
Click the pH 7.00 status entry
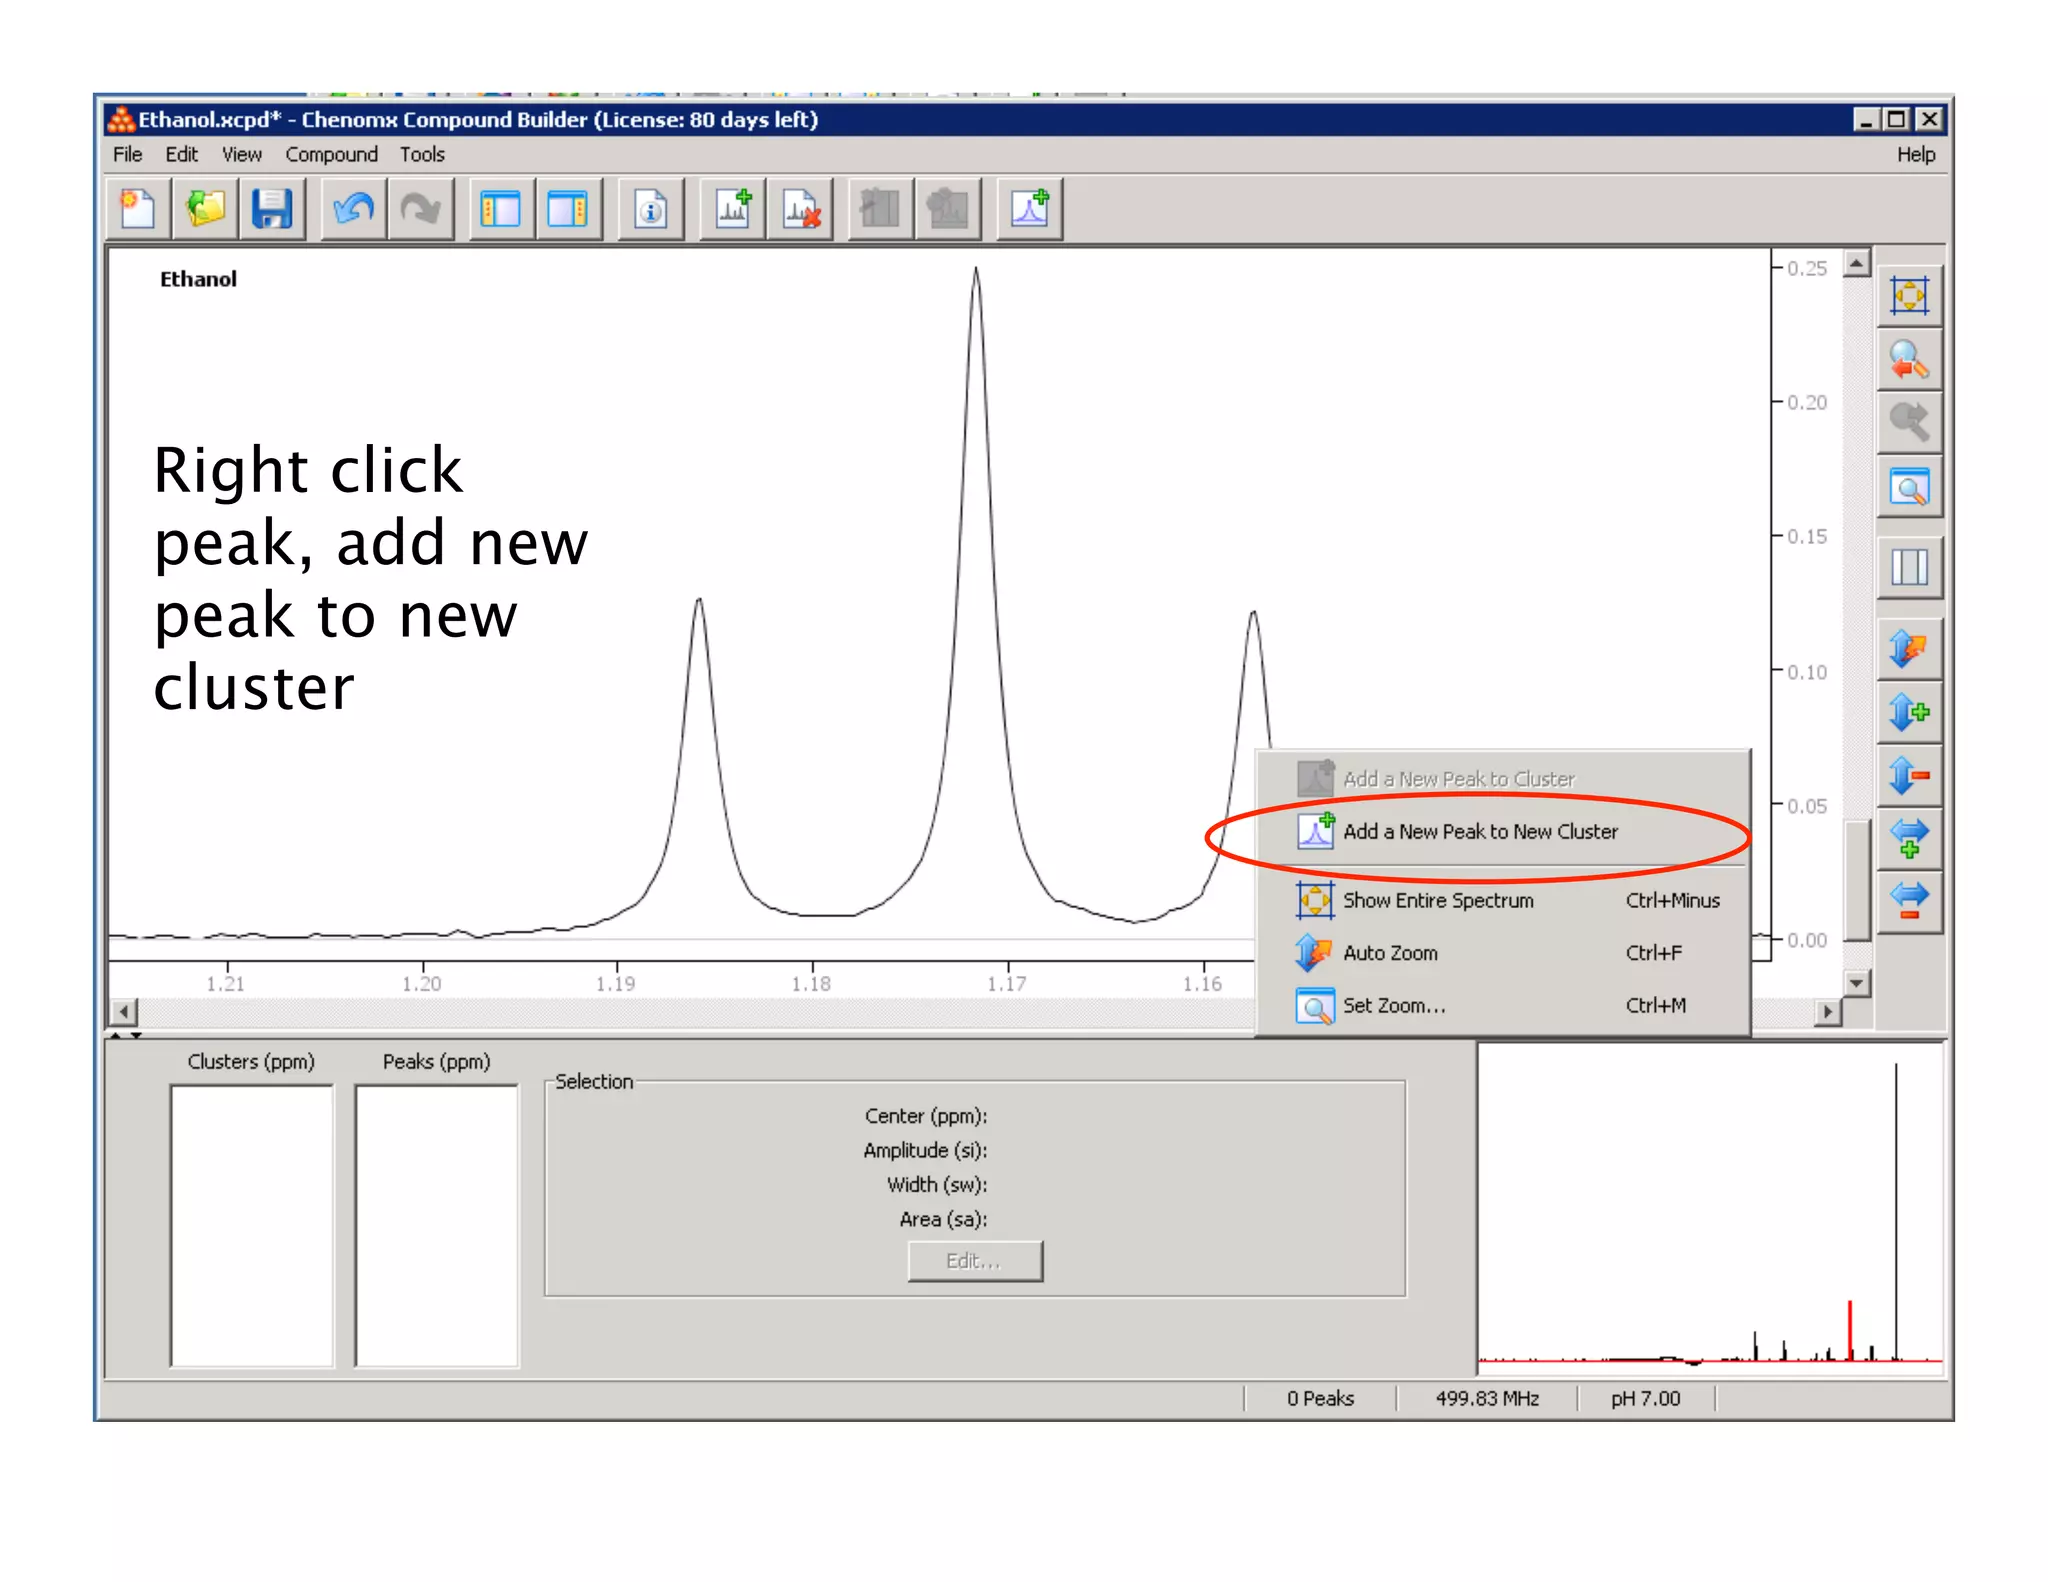[x=1646, y=1398]
